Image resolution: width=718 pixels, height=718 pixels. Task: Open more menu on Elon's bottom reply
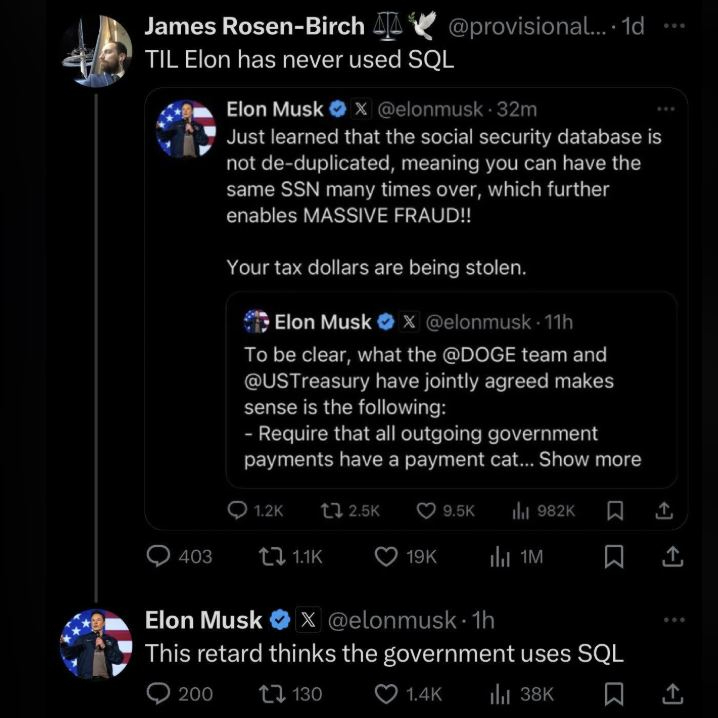click(x=674, y=620)
